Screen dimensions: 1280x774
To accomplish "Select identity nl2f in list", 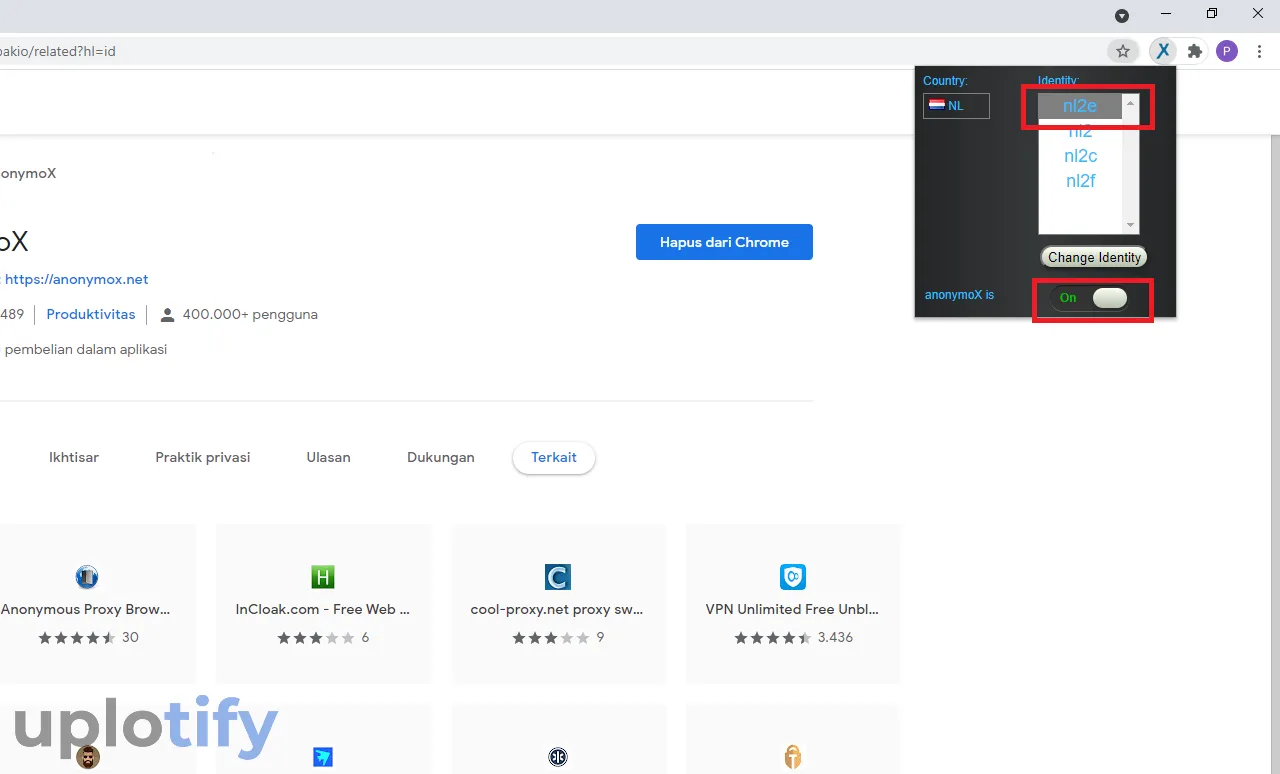I will (1080, 181).
